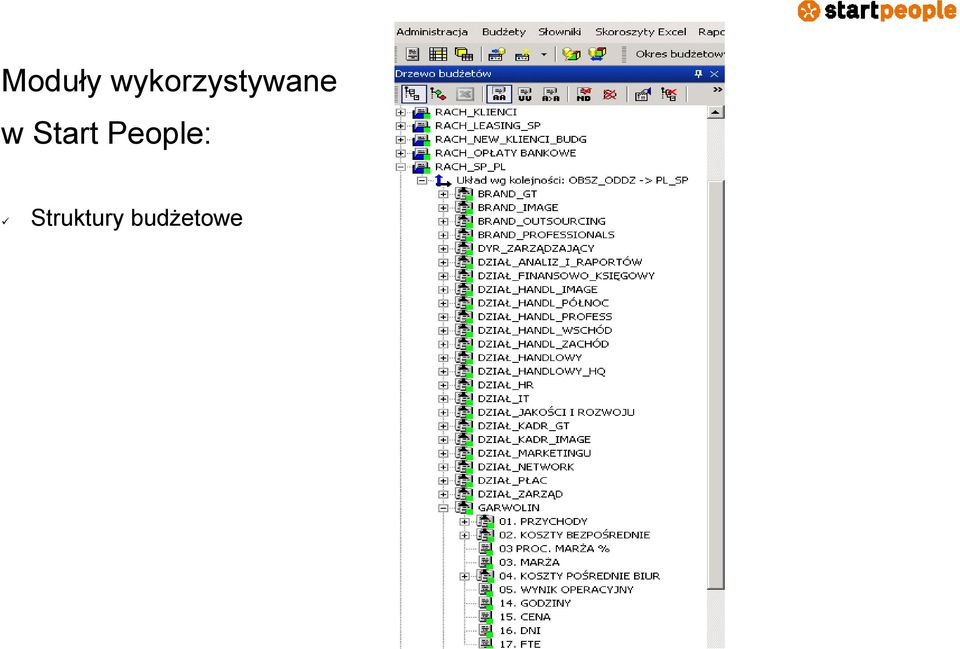Select the BRAND_IMAGE tree row

(x=517, y=208)
